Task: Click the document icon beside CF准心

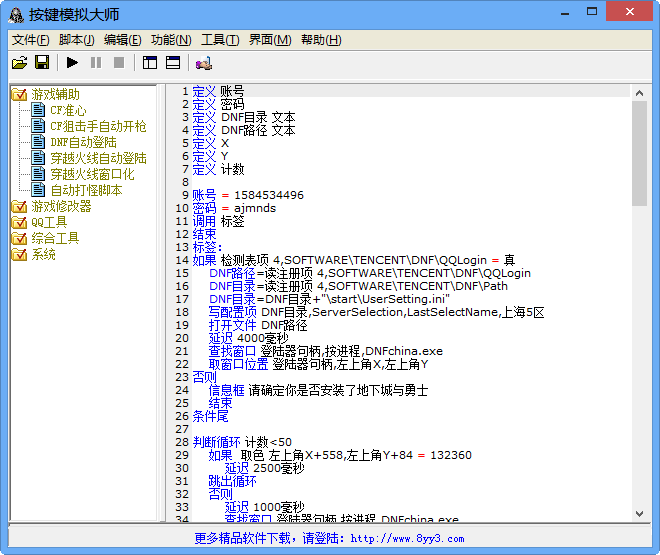Action: 38,110
